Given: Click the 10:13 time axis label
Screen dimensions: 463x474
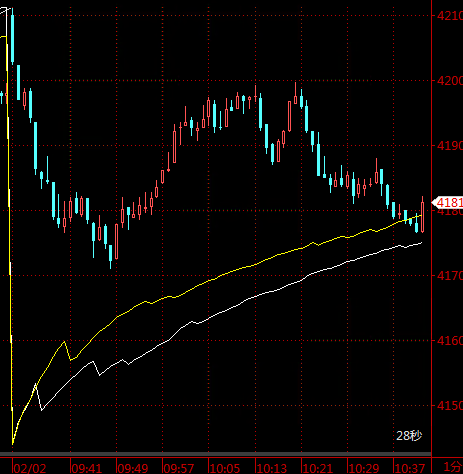Looking at the screenshot, I should [271, 468].
